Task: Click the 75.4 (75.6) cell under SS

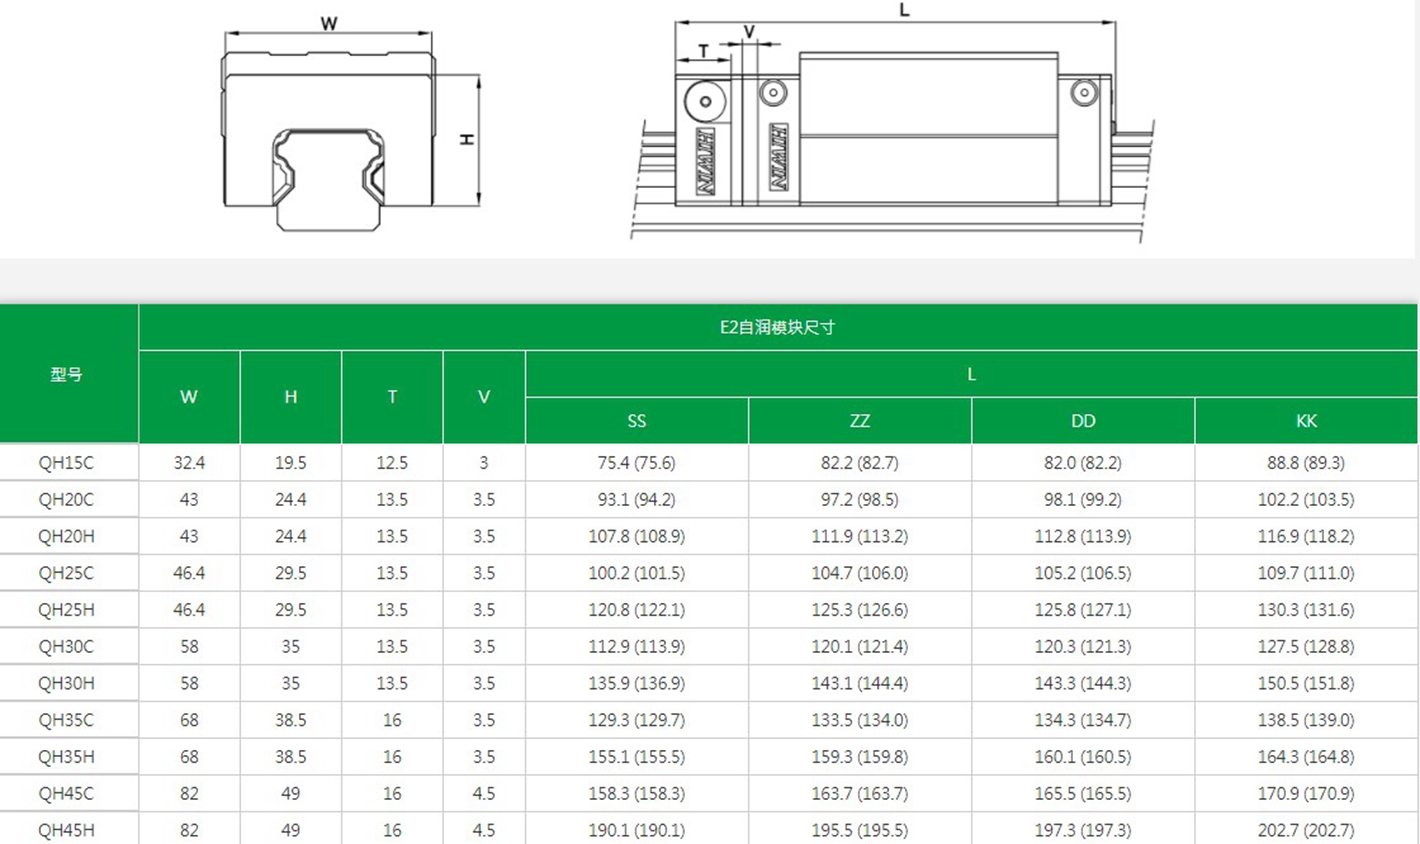Action: coord(636,463)
